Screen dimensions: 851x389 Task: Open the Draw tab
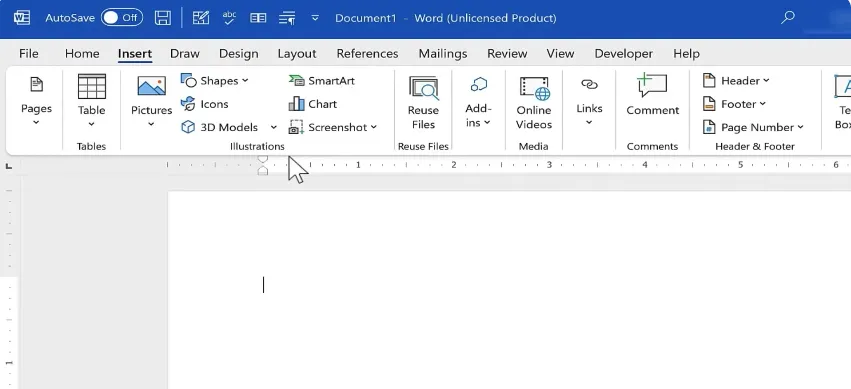tap(185, 54)
